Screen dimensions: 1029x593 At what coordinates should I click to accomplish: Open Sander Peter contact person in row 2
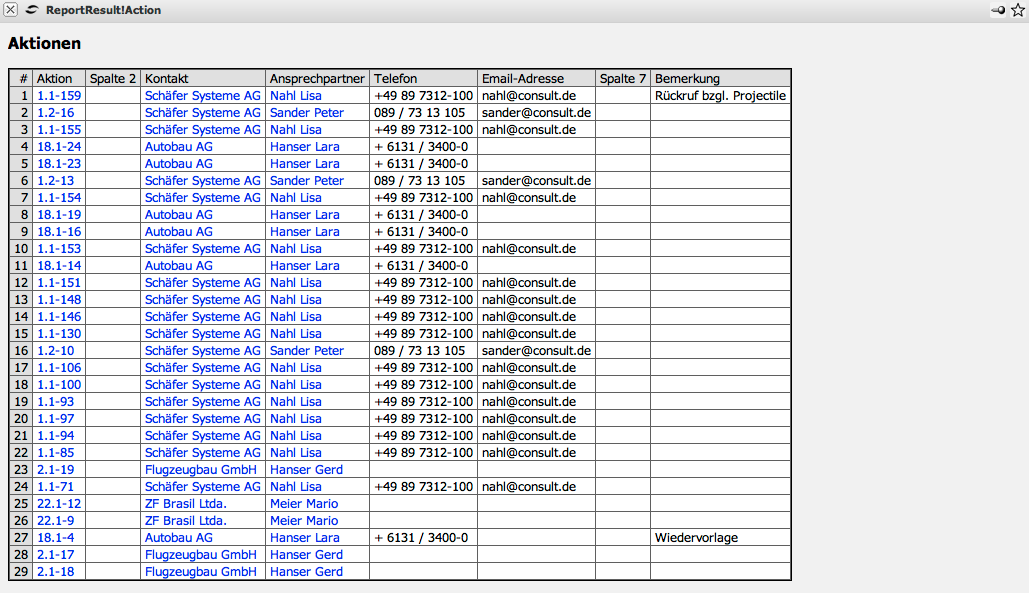(x=306, y=113)
